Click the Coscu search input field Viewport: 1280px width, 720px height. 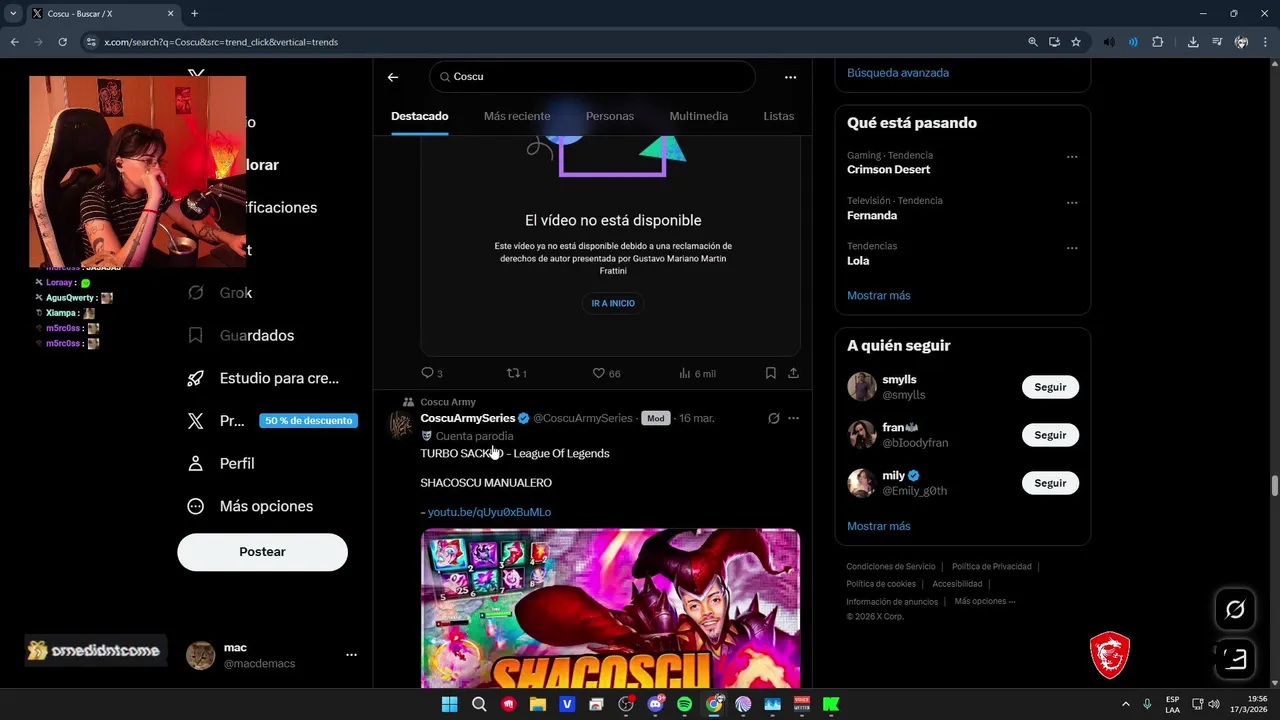click(592, 77)
